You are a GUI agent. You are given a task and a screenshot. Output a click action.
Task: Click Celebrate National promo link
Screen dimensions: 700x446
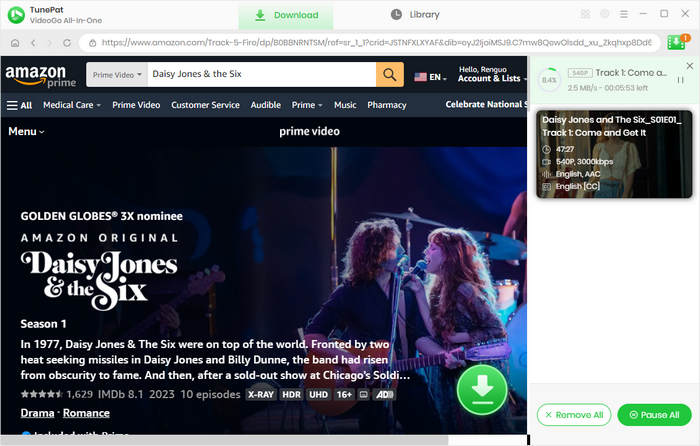pos(486,104)
